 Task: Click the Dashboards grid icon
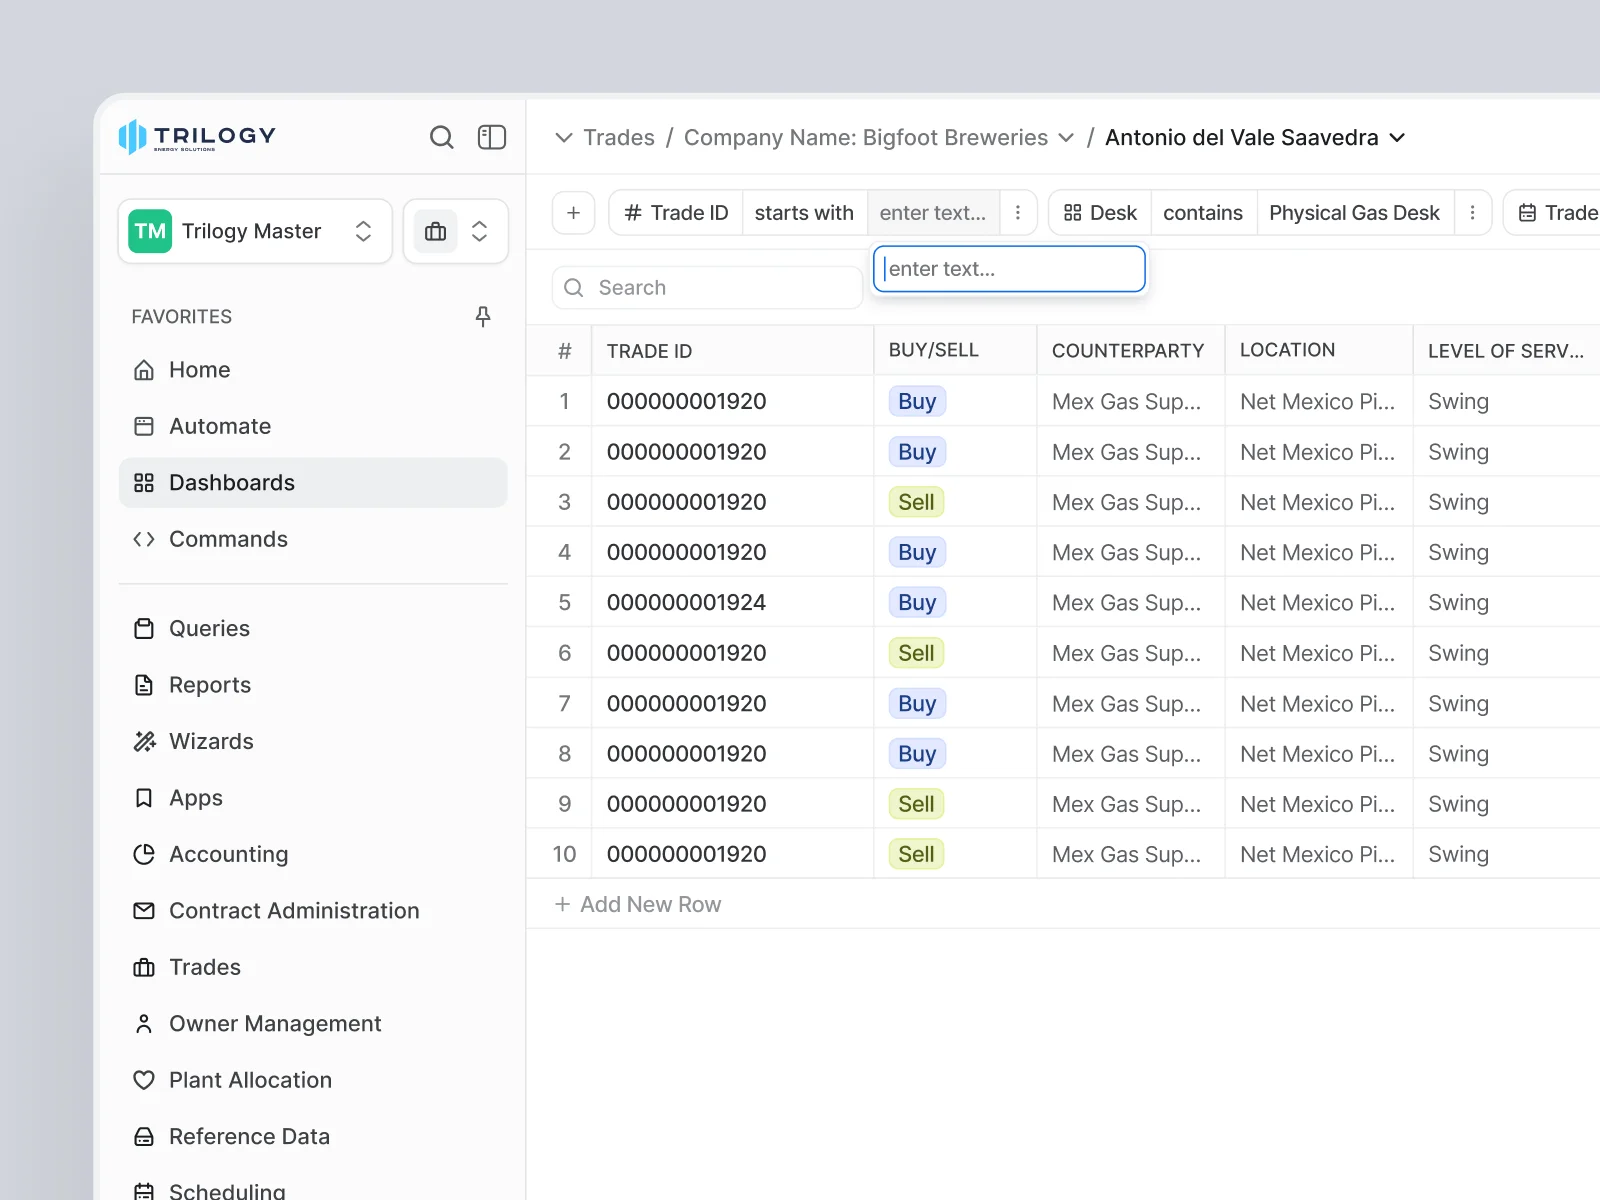point(144,483)
